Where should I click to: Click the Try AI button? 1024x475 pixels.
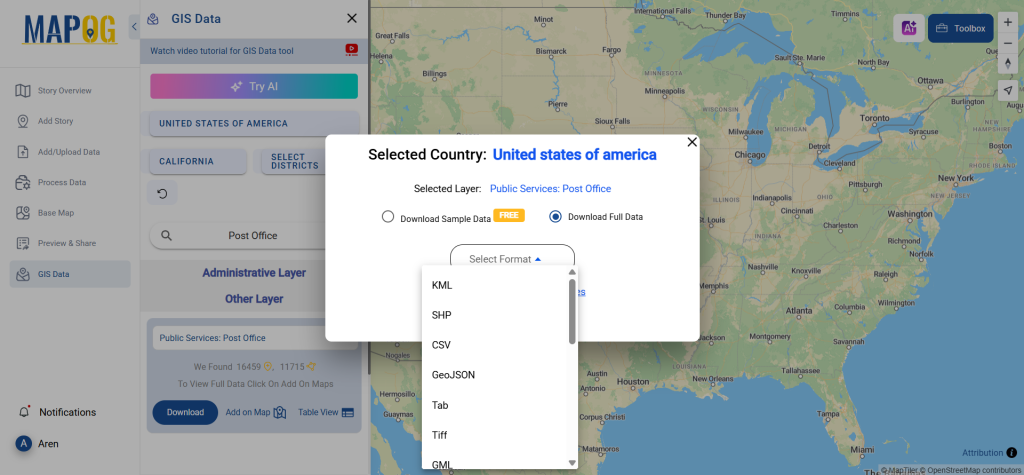(254, 86)
